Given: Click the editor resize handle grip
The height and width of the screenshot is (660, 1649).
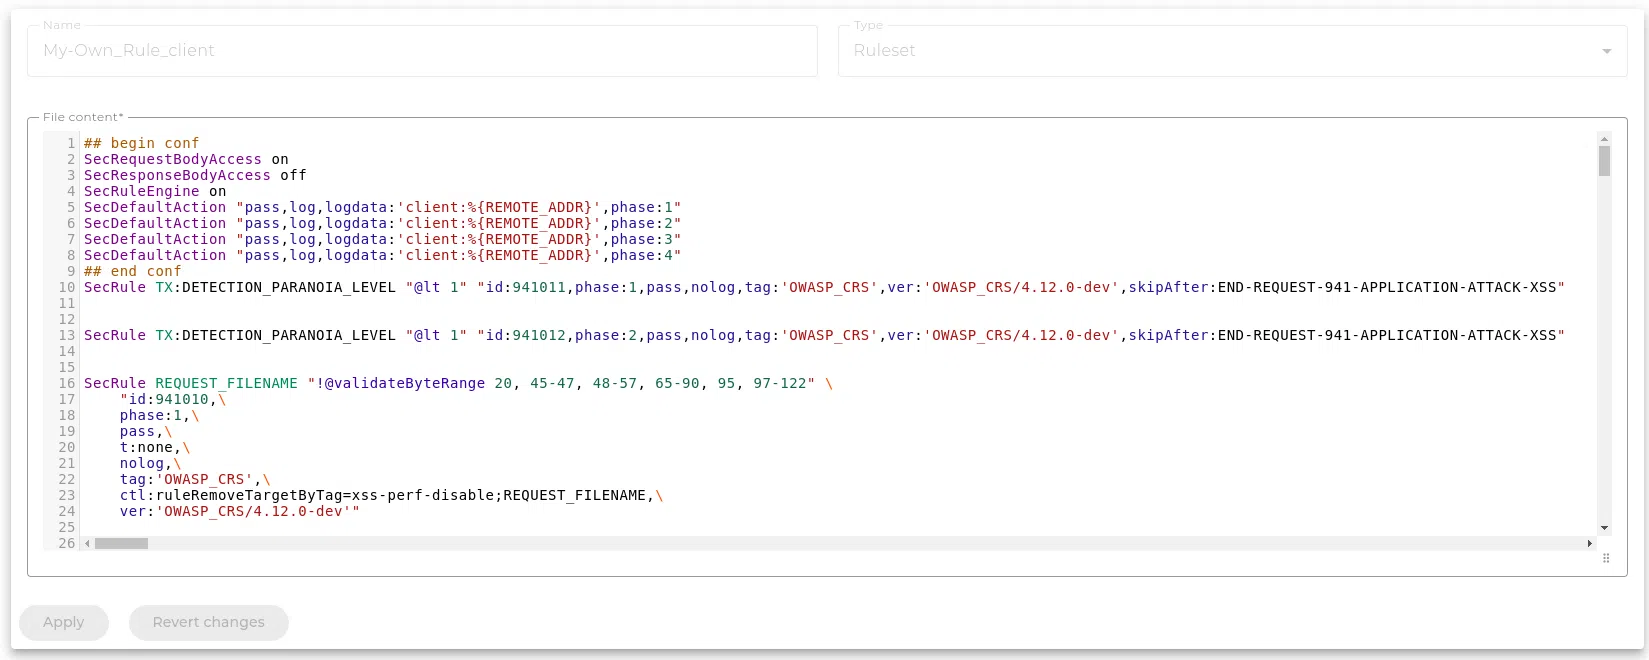Looking at the screenshot, I should (1606, 559).
